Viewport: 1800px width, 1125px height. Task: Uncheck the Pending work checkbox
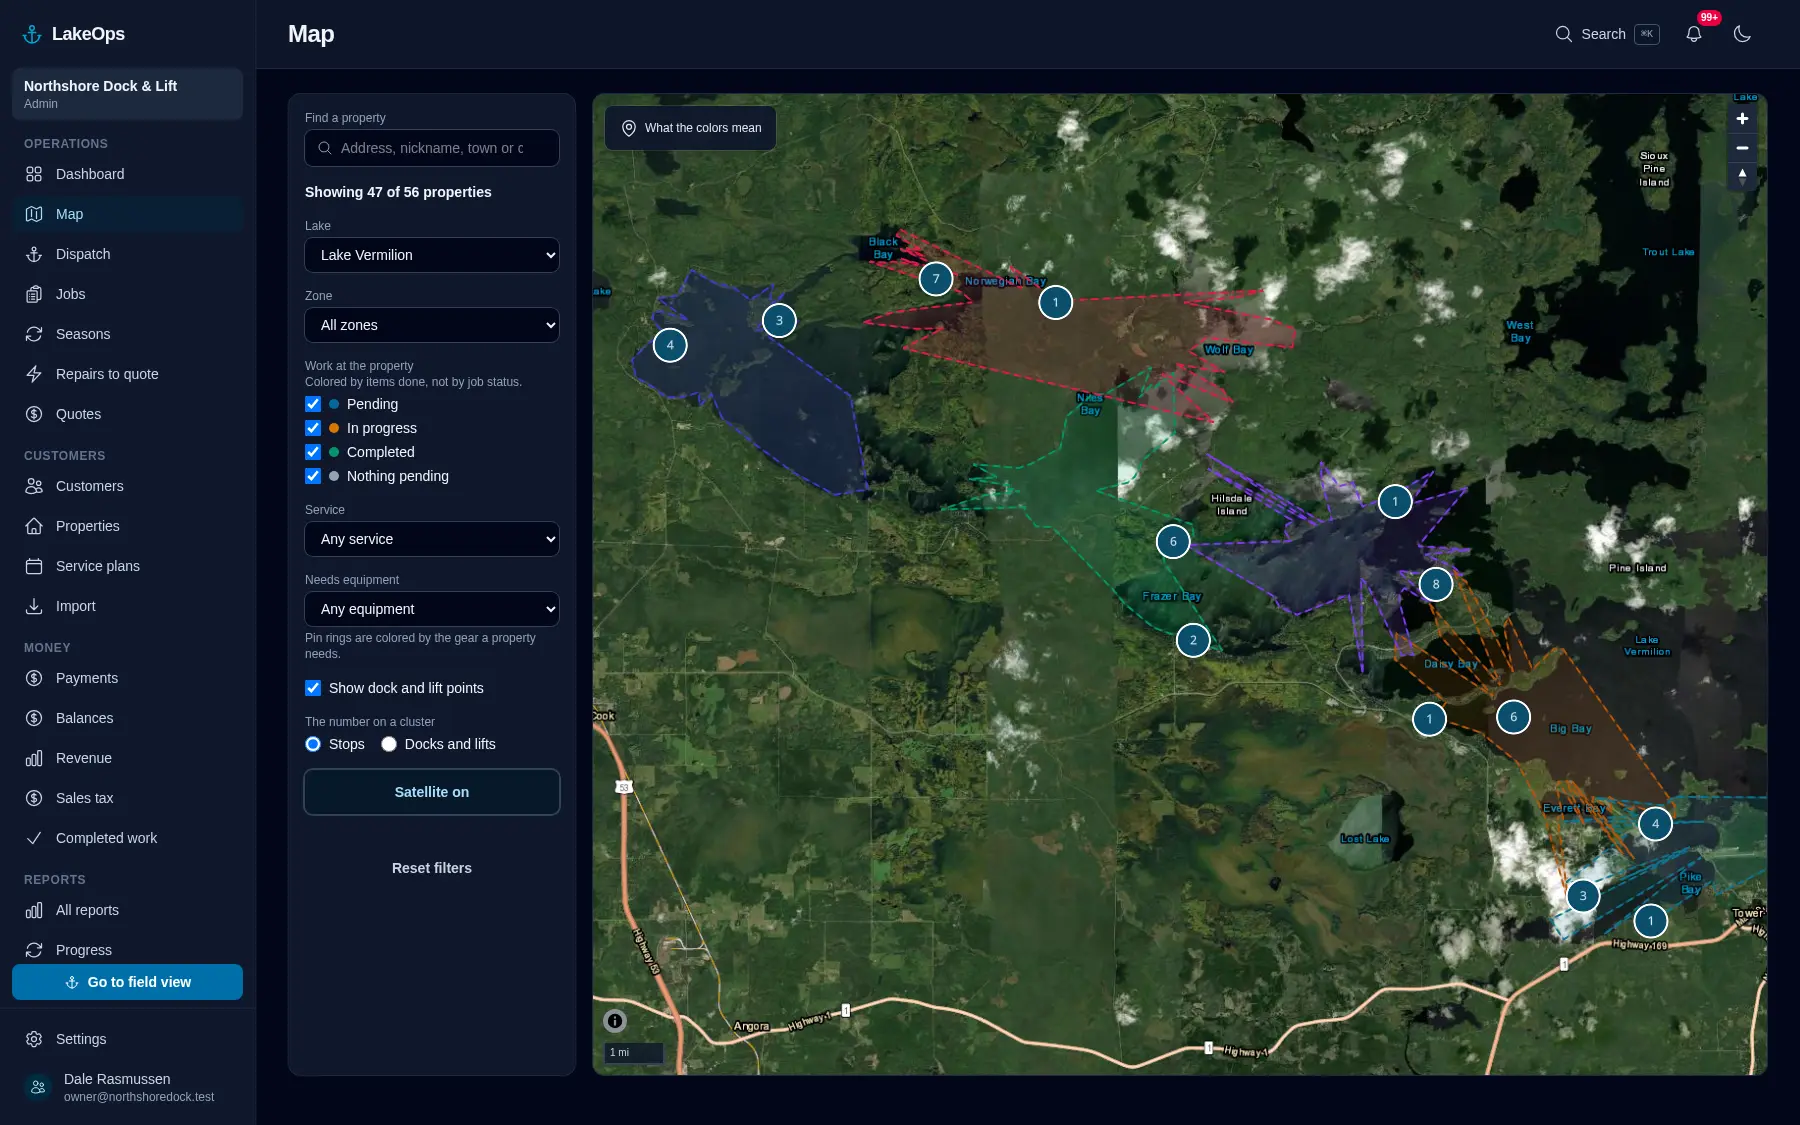point(313,404)
